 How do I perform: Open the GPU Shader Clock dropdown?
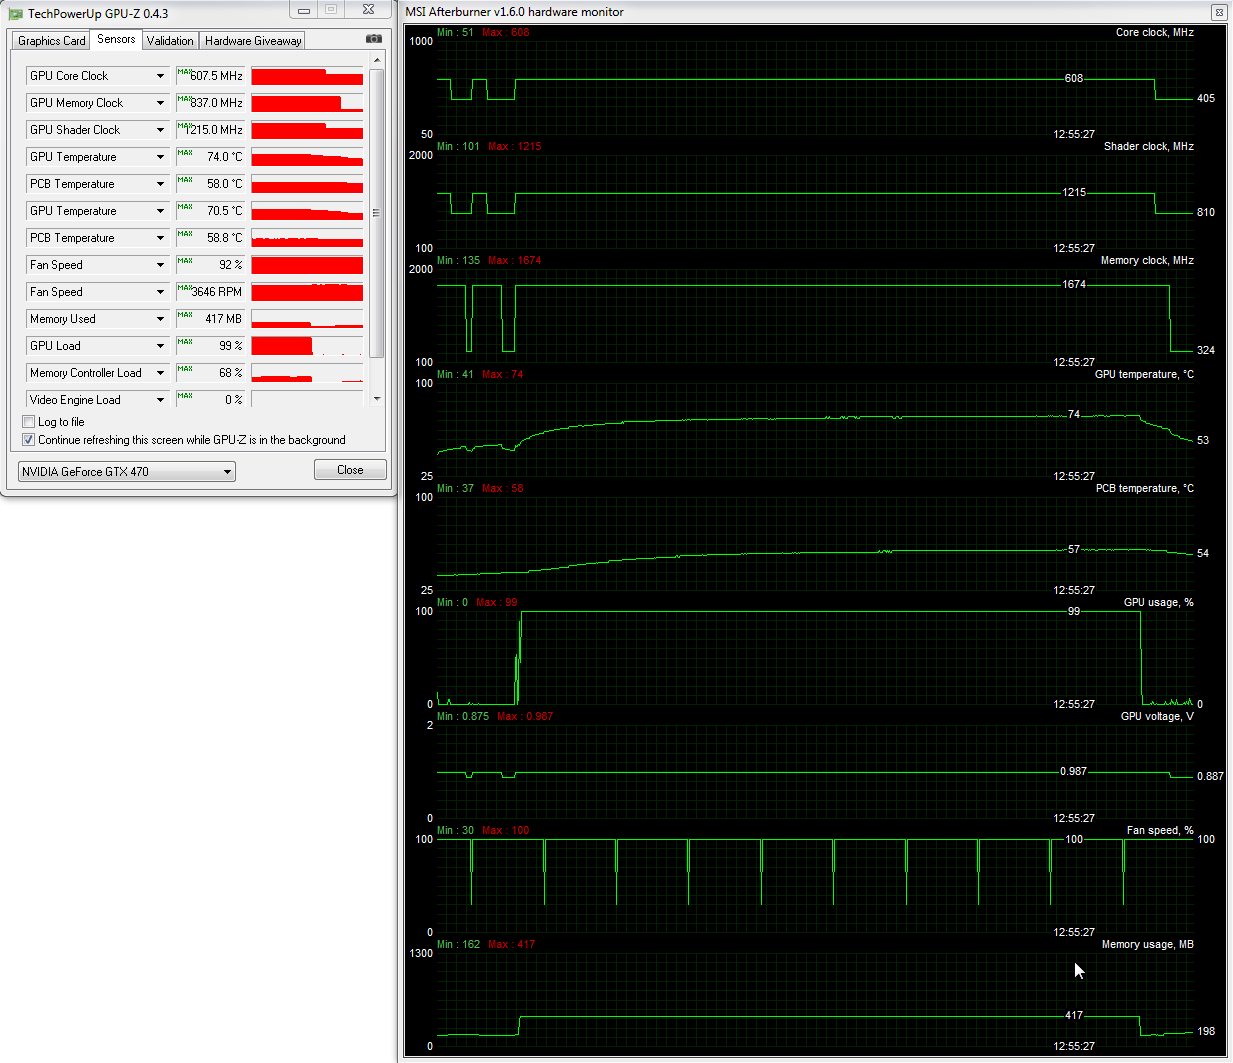pos(160,130)
